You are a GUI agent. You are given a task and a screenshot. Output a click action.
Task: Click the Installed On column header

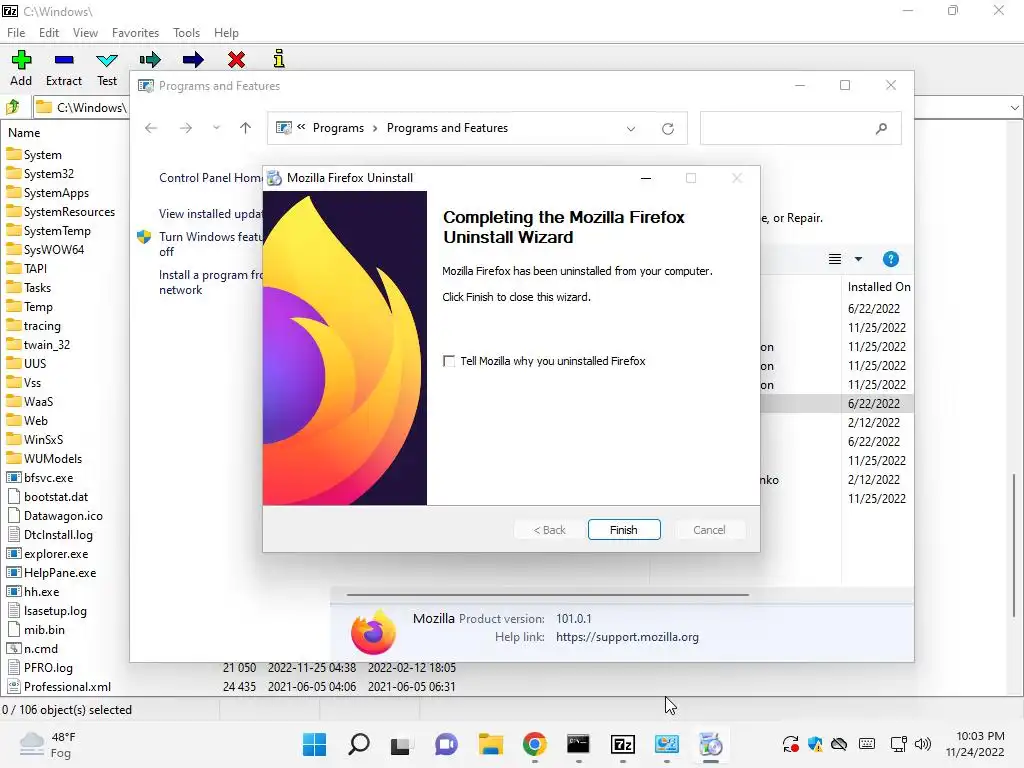click(878, 287)
